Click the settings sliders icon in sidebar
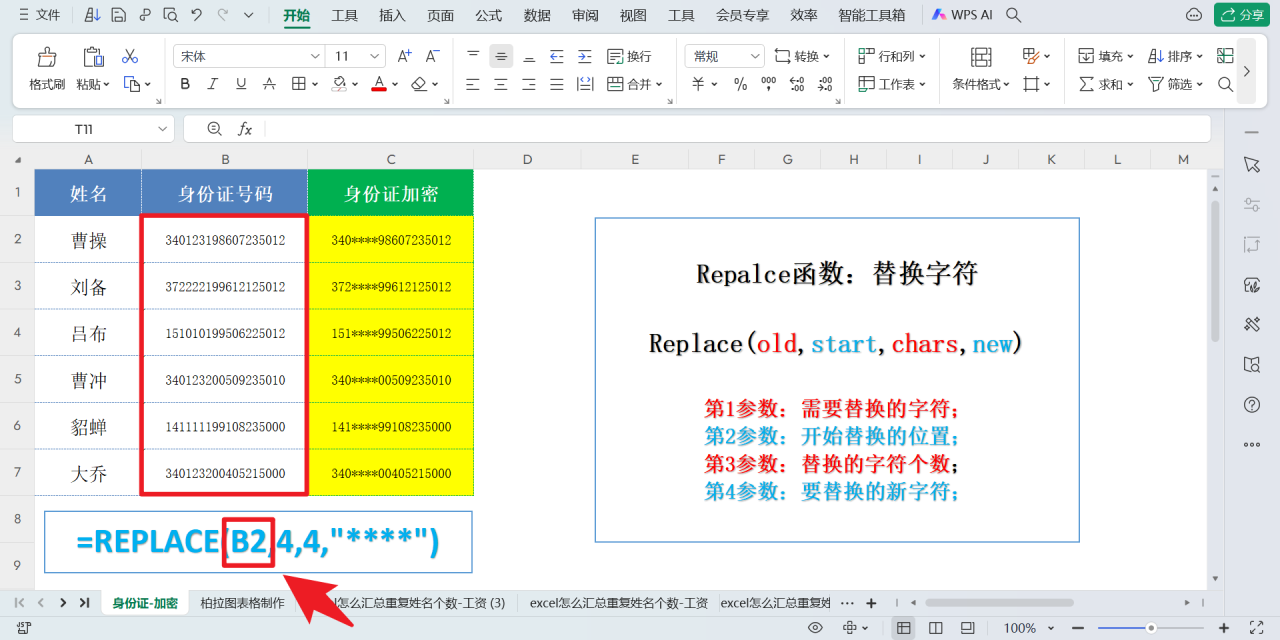1280x640 pixels. pos(1251,204)
